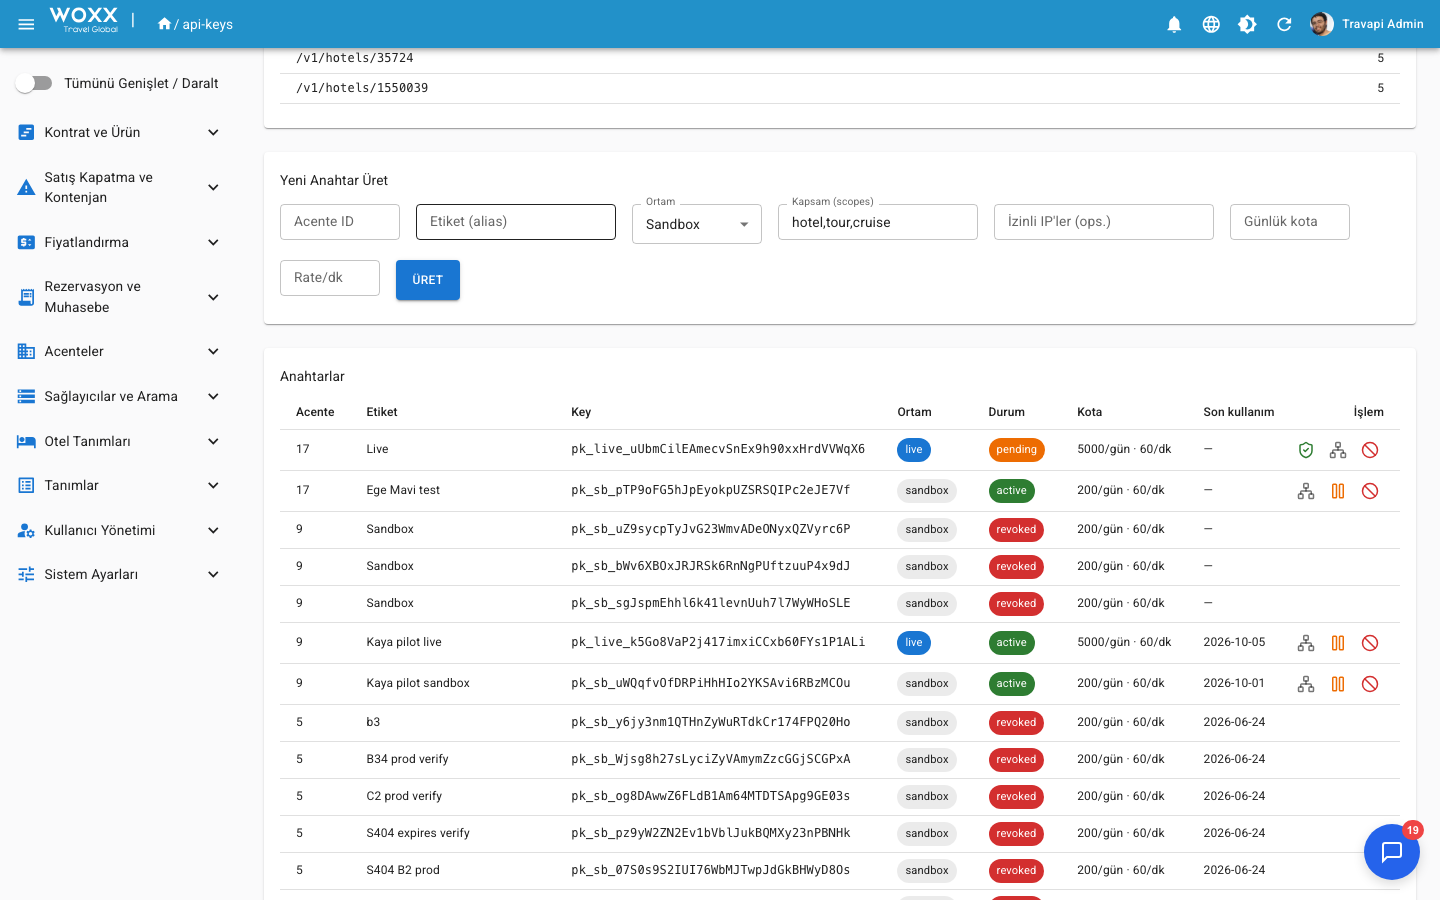Go to home via breadcrumb icon
Image resolution: width=1440 pixels, height=900 pixels.
[164, 24]
